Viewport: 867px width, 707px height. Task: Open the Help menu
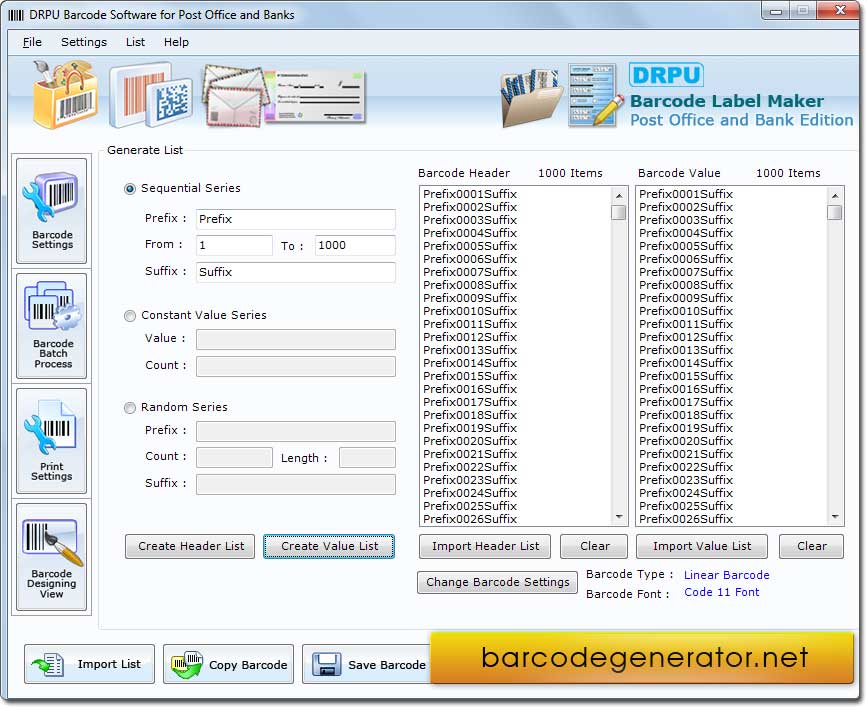coord(176,42)
